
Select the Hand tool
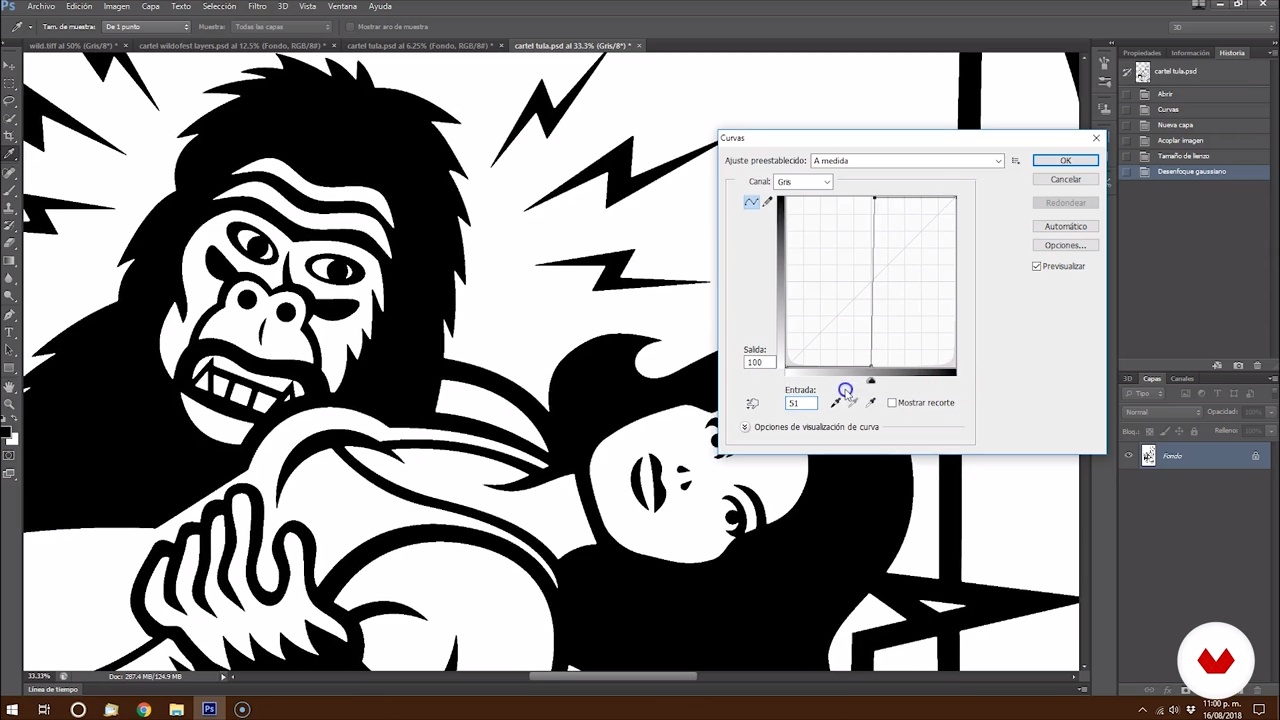tap(9, 386)
